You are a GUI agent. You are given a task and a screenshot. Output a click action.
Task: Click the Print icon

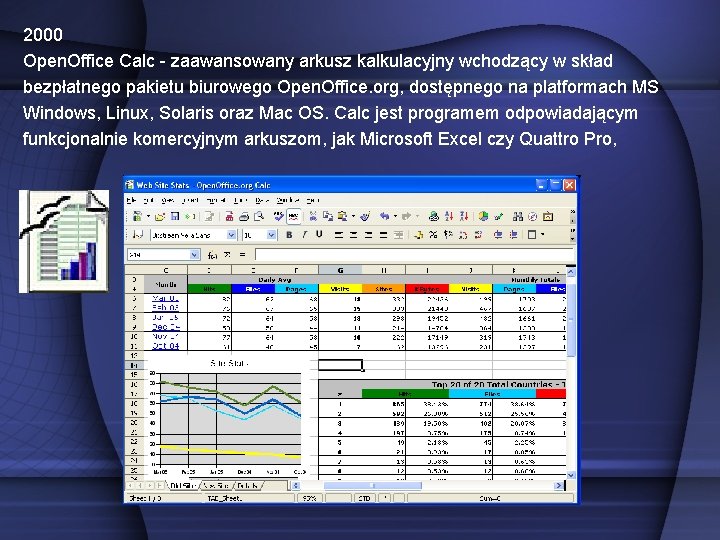click(244, 216)
